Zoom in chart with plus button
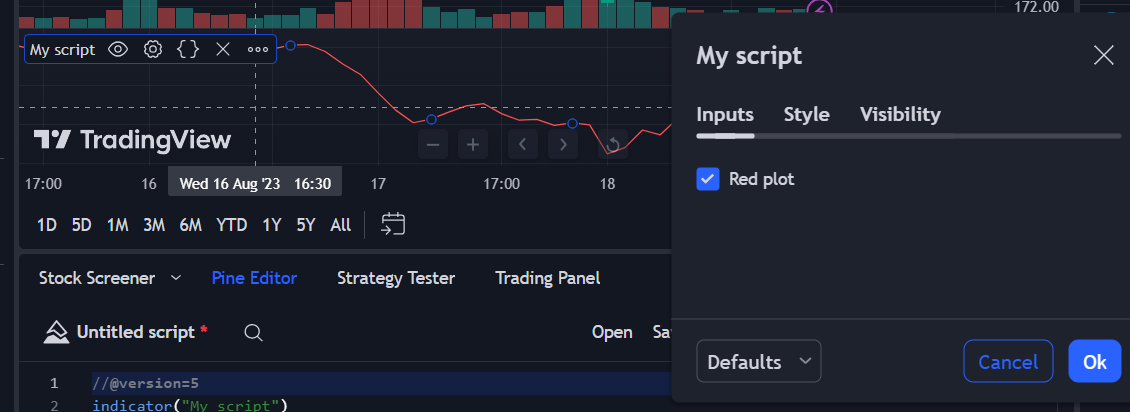 pyautogui.click(x=473, y=145)
